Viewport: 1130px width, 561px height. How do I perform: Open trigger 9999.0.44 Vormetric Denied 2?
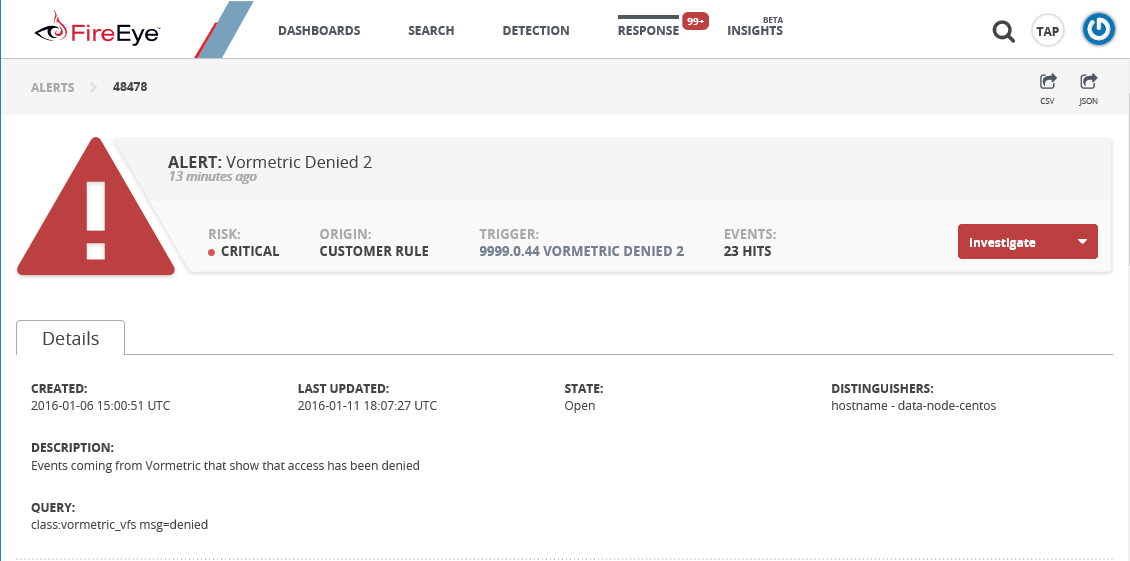pyautogui.click(x=582, y=251)
